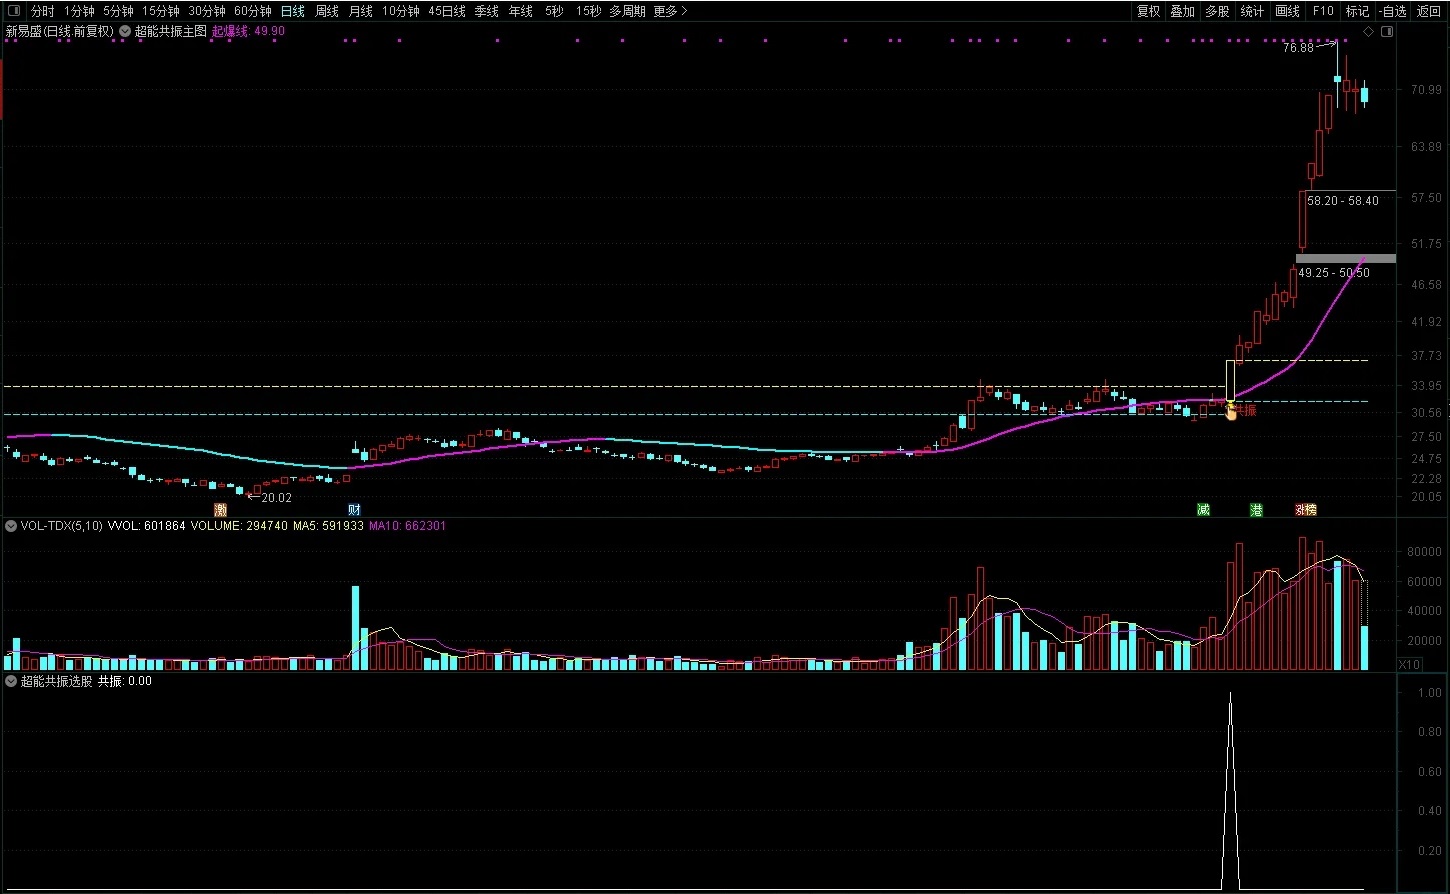Screen dimensions: 1450x894
Task: Select the 5秒 period
Action: pyautogui.click(x=554, y=11)
